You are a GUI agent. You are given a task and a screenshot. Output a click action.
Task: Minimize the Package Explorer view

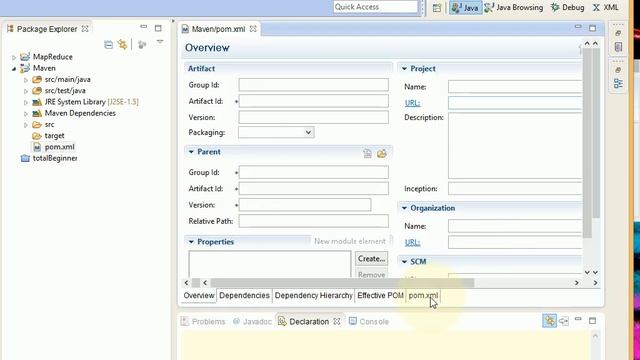click(144, 27)
